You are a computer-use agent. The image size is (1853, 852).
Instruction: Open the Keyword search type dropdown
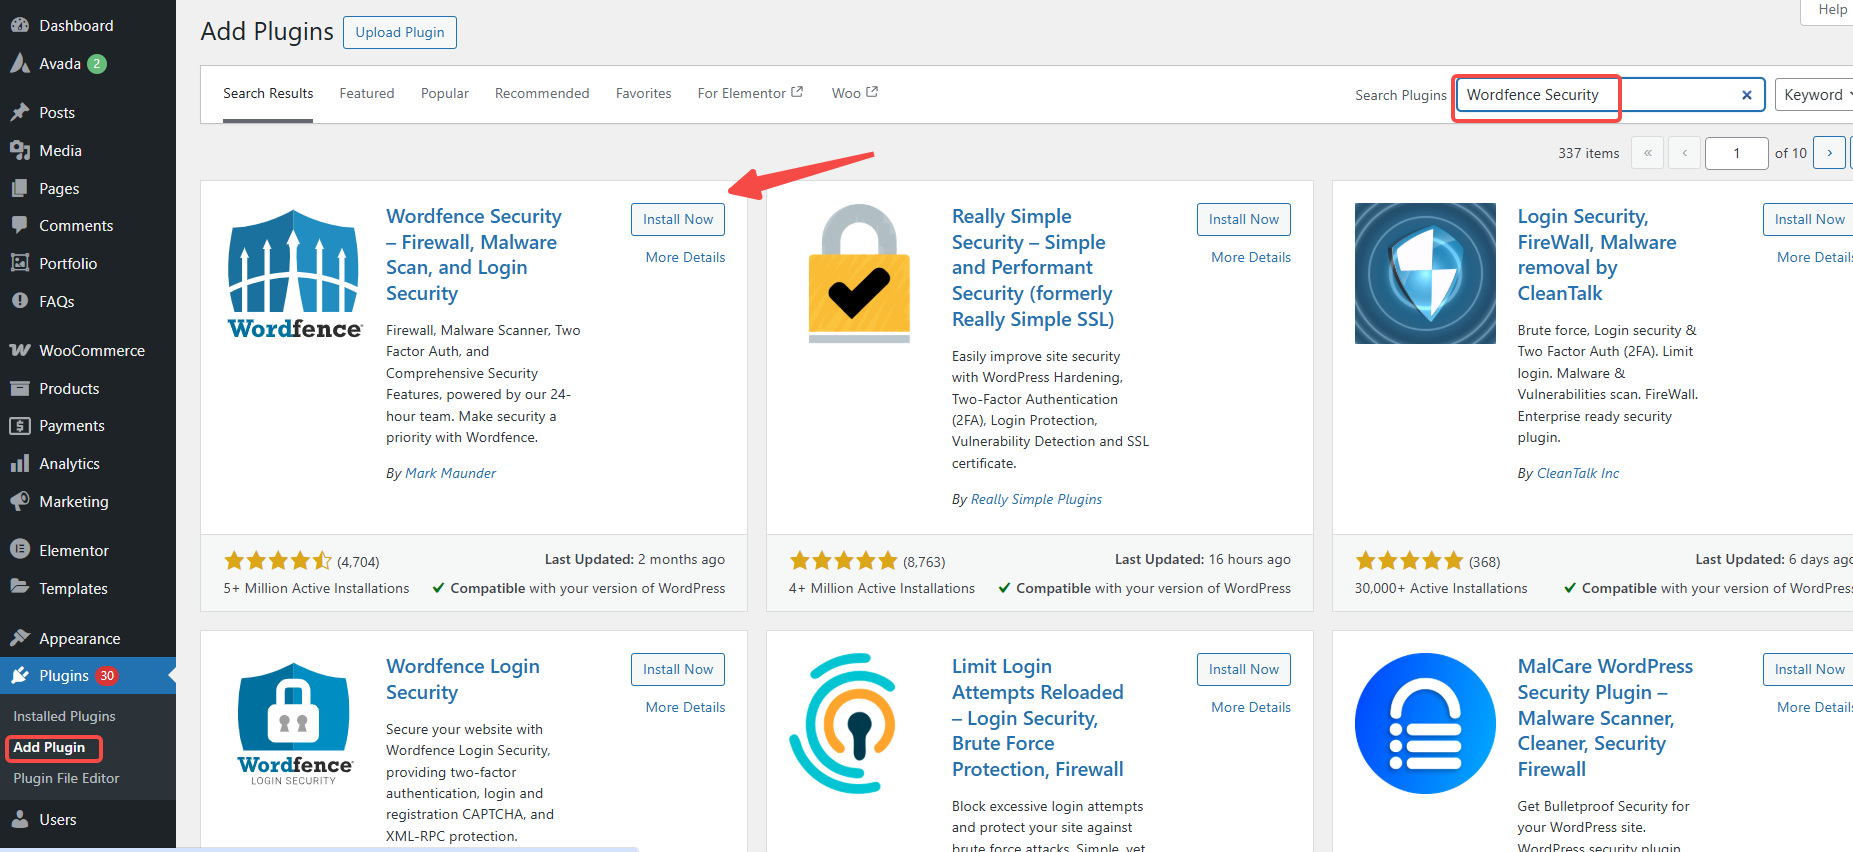[x=1814, y=95]
